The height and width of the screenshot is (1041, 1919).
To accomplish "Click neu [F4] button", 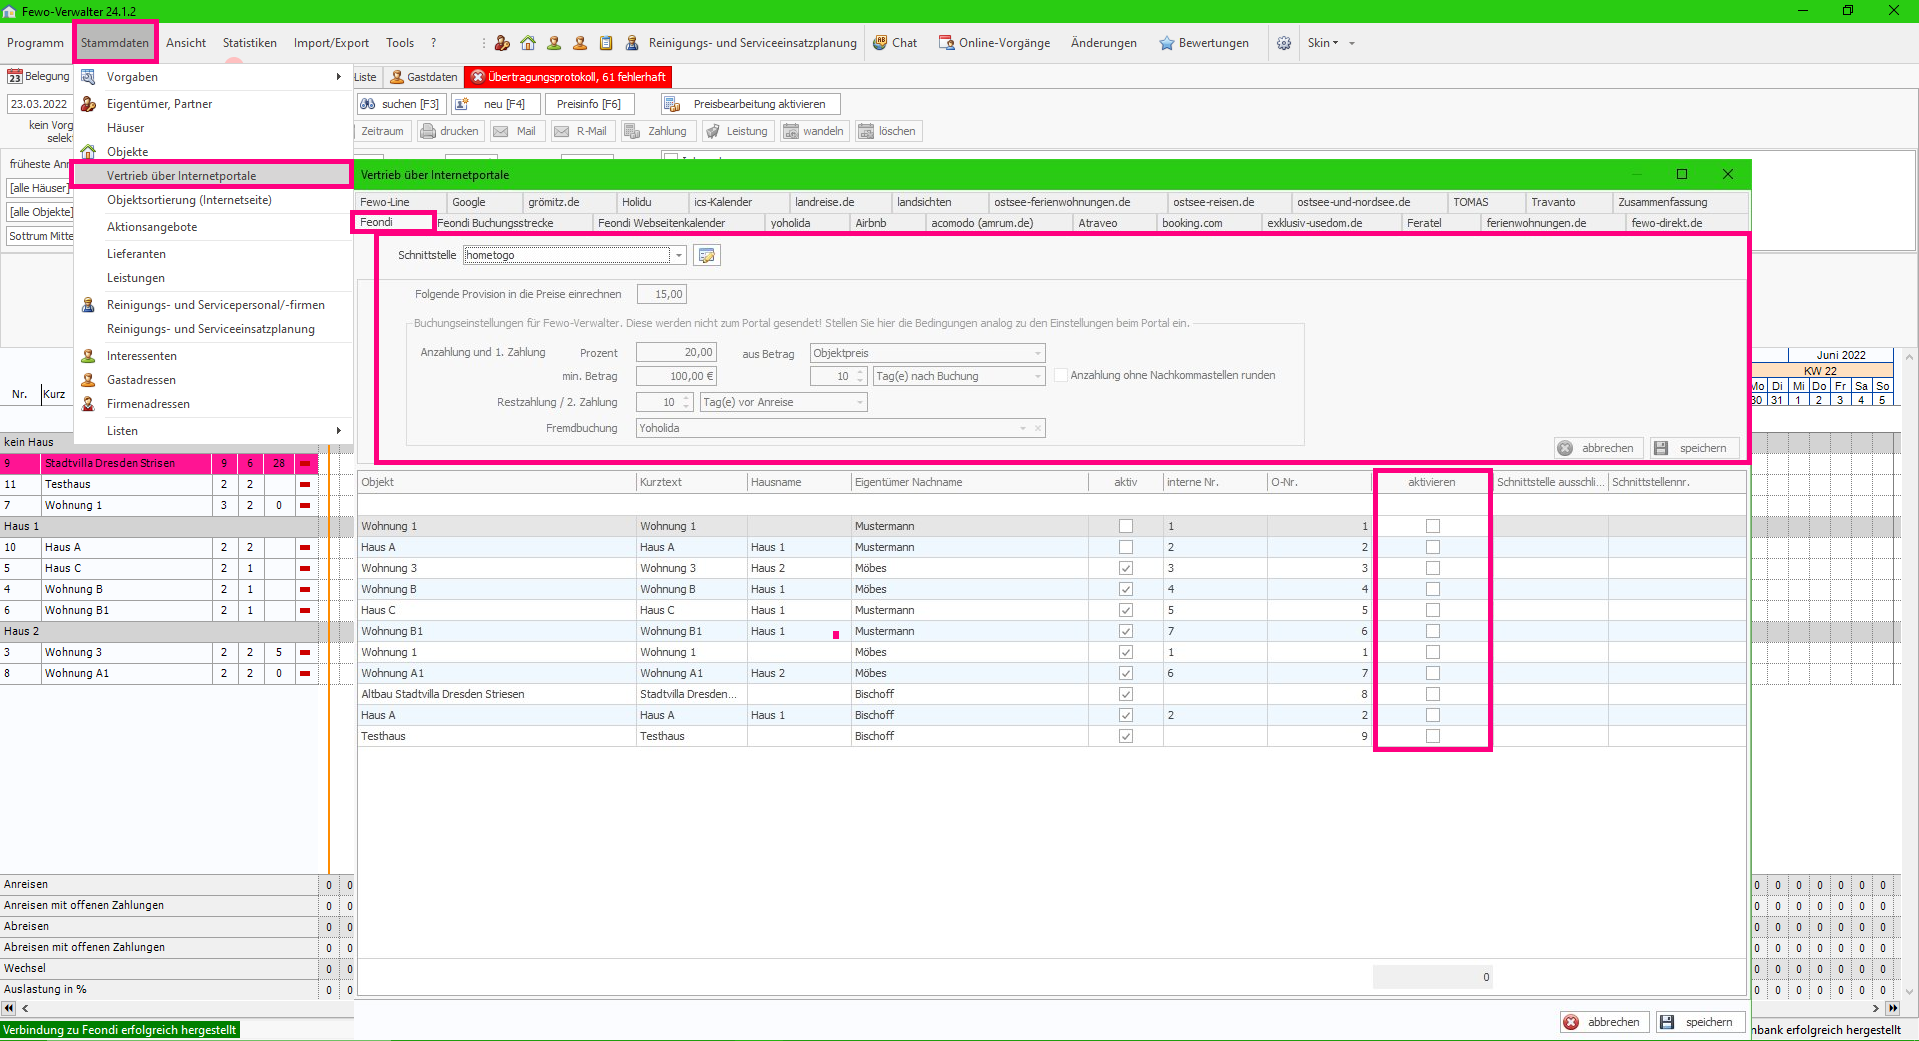I will coord(496,104).
